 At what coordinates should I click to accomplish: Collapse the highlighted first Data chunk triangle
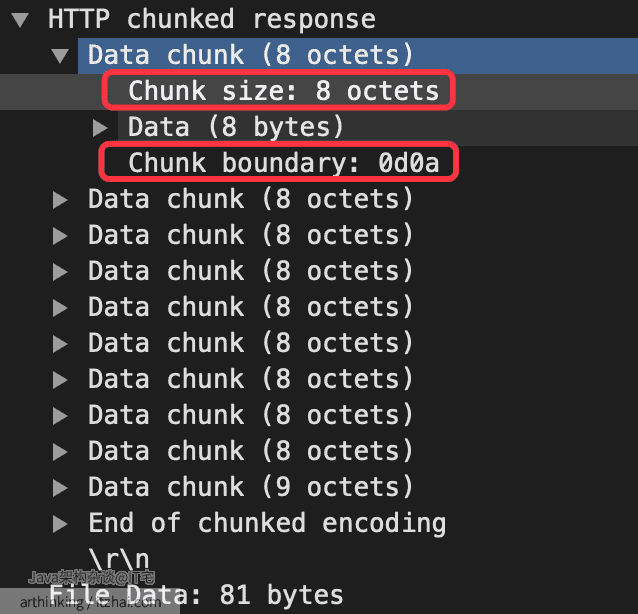point(60,56)
